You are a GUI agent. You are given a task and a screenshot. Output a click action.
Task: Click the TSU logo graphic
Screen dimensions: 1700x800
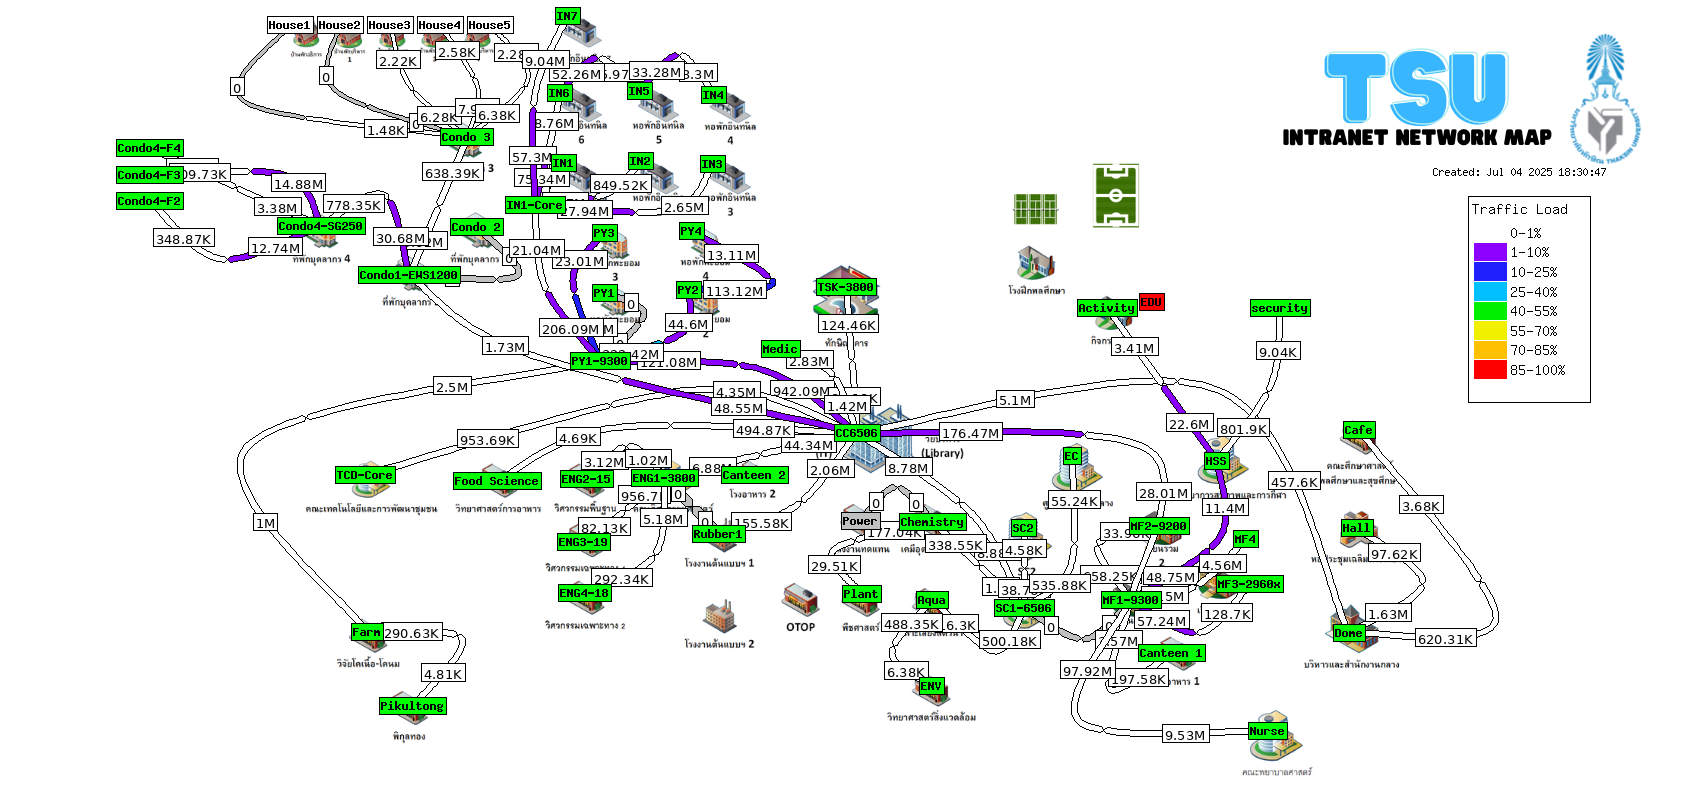tap(1417, 88)
